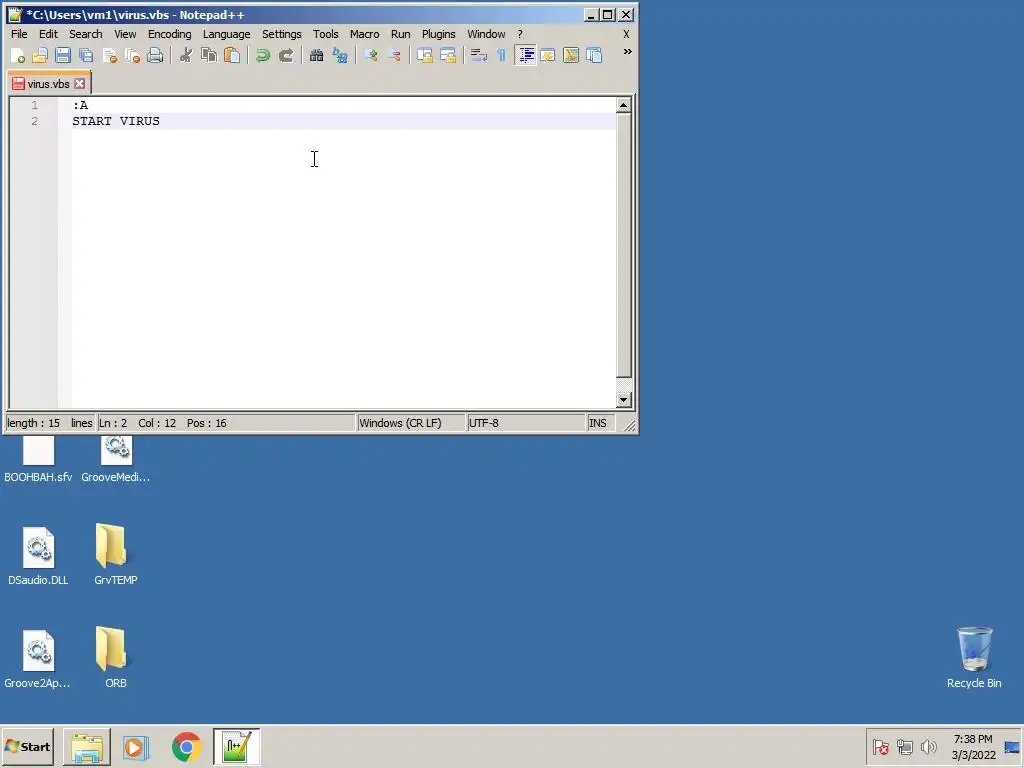Screen dimensions: 1024x768
Task: Toggle the Show Indent Guide icon
Action: pos(525,56)
